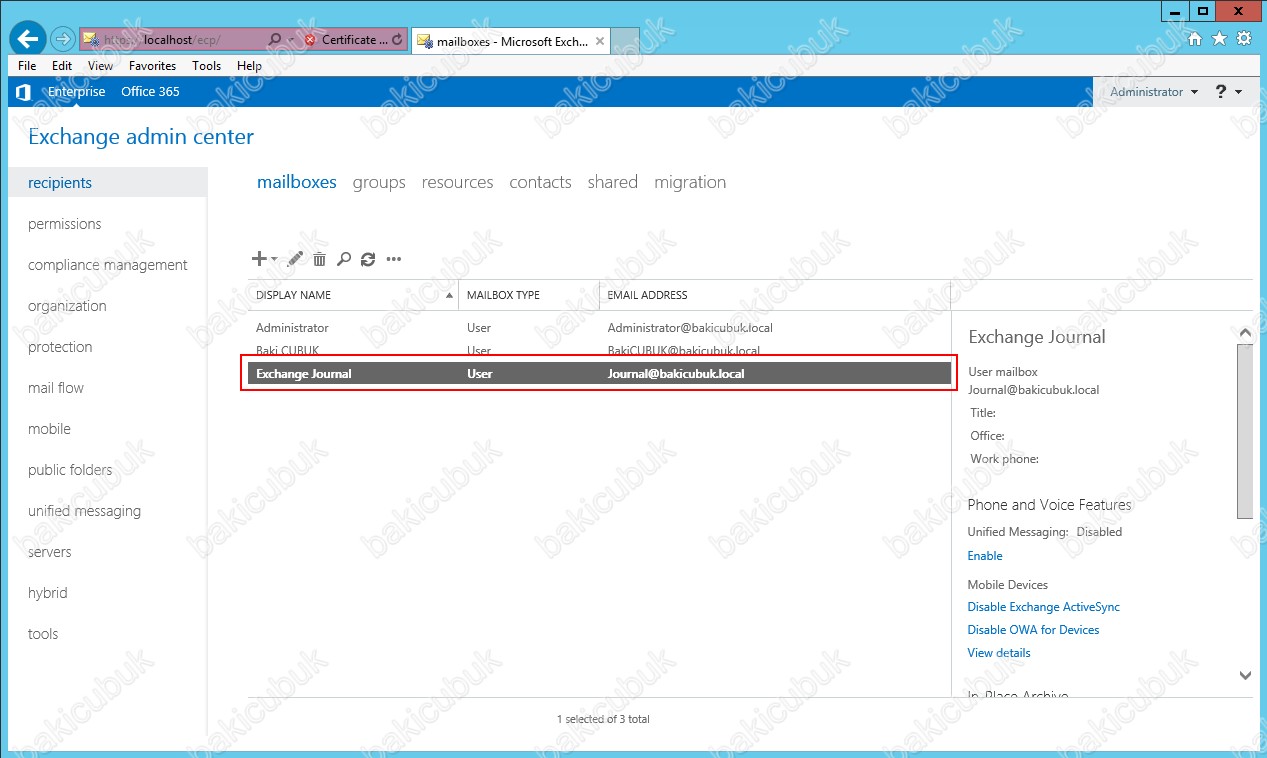Click details pane scrollbar down arrow
Image resolution: width=1267 pixels, height=758 pixels.
tap(1245, 676)
